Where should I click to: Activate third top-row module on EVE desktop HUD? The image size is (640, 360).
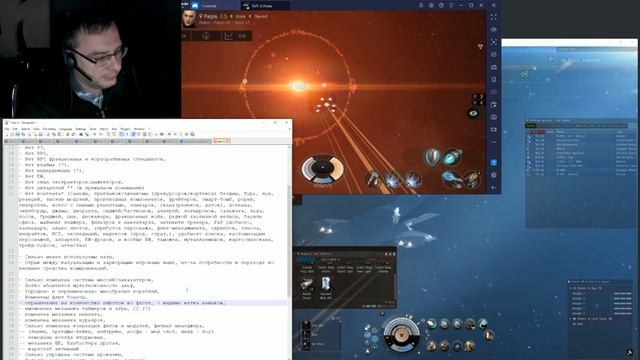click(x=457, y=324)
